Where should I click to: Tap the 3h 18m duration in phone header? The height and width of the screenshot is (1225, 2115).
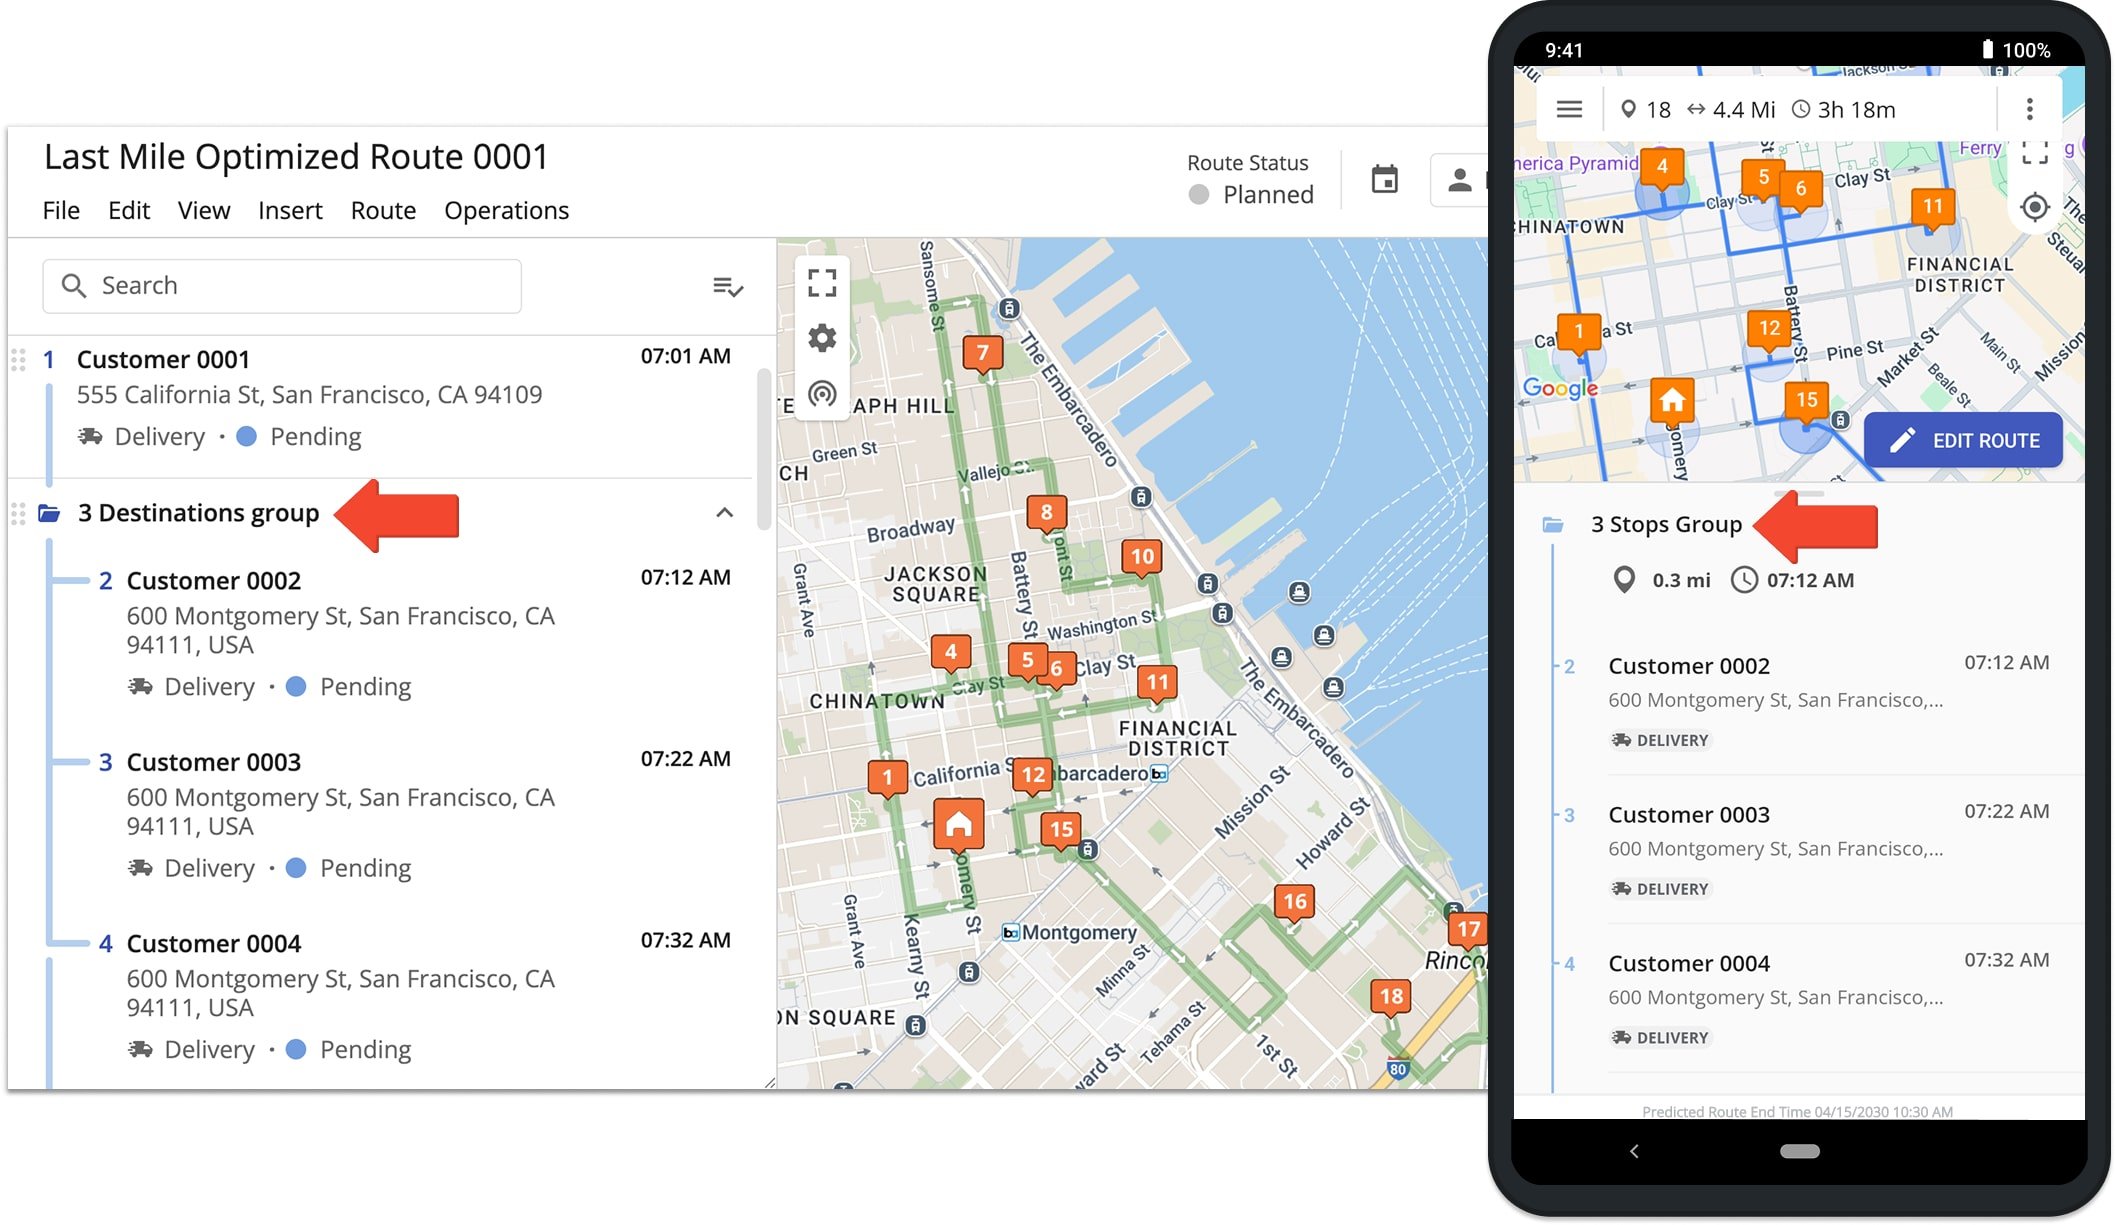coord(1844,109)
